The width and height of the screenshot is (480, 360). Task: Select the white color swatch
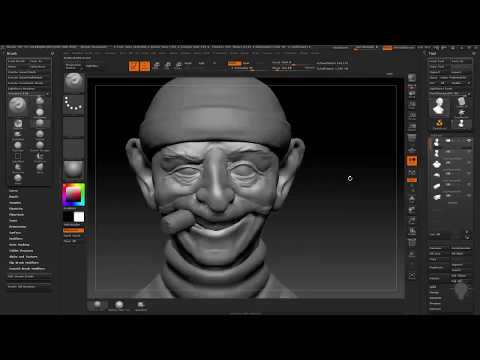click(79, 217)
